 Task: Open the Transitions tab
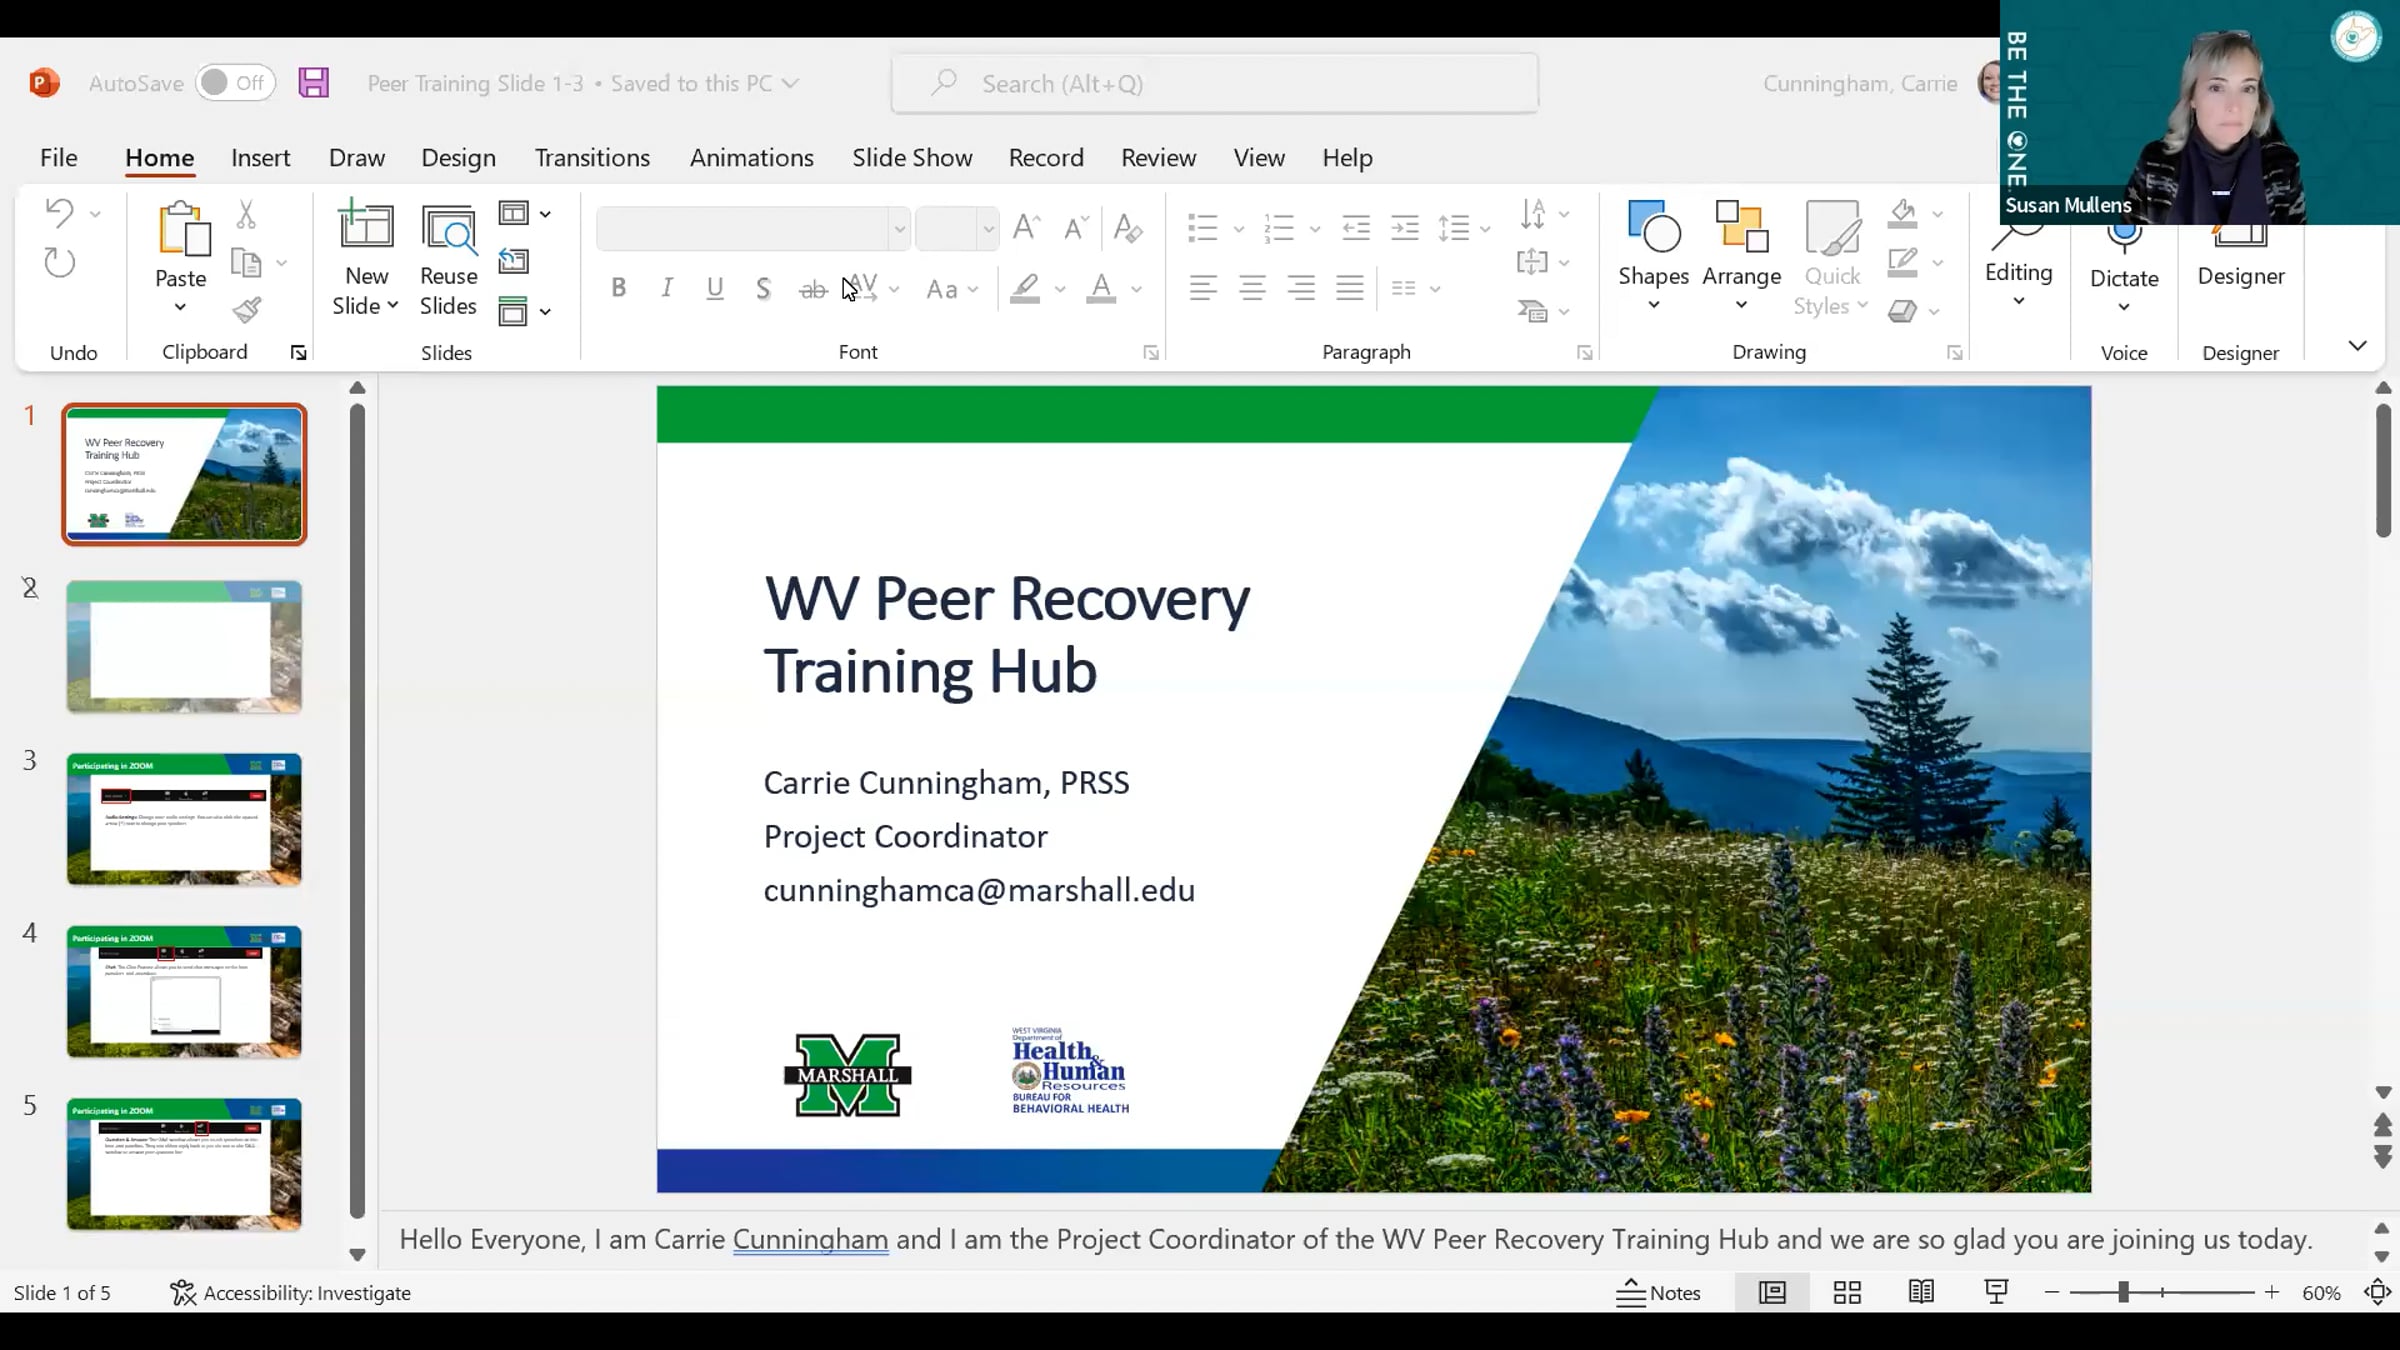click(592, 158)
